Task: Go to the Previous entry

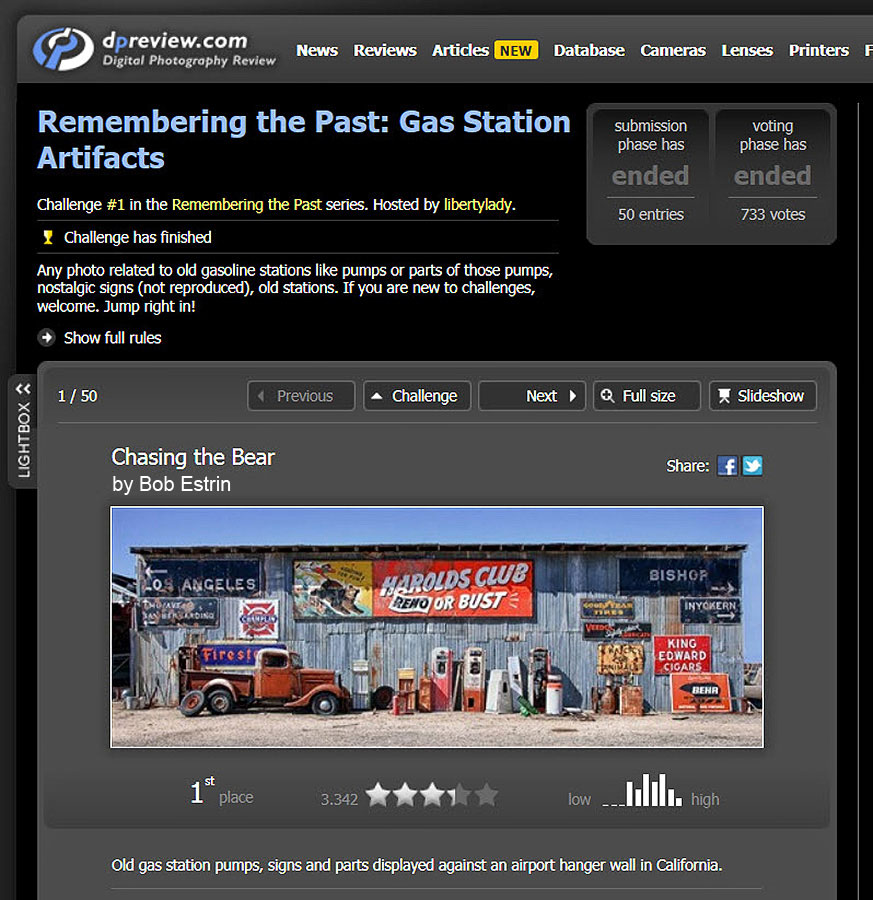Action: tap(301, 396)
